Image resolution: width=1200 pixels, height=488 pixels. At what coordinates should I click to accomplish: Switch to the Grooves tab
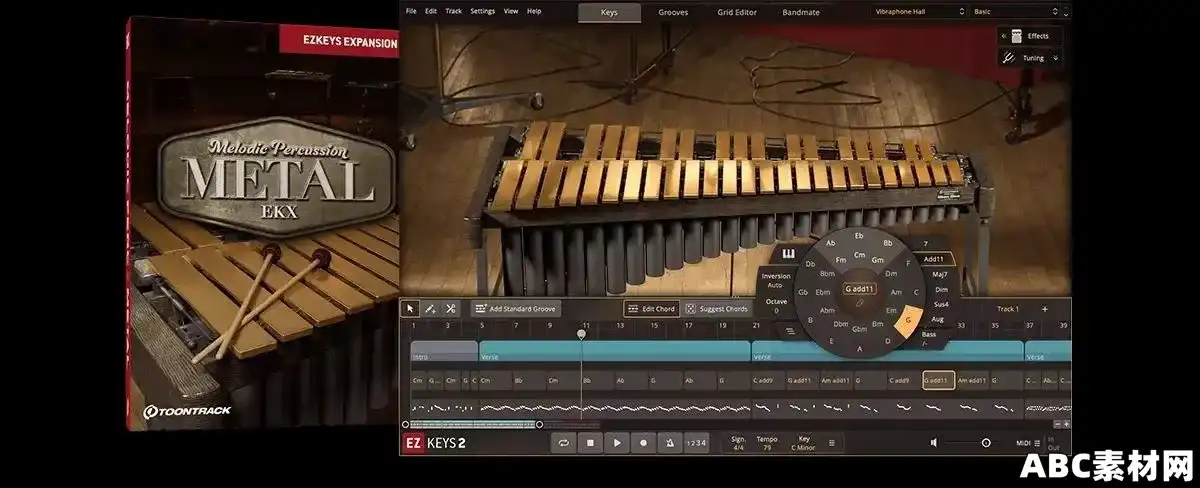[673, 12]
